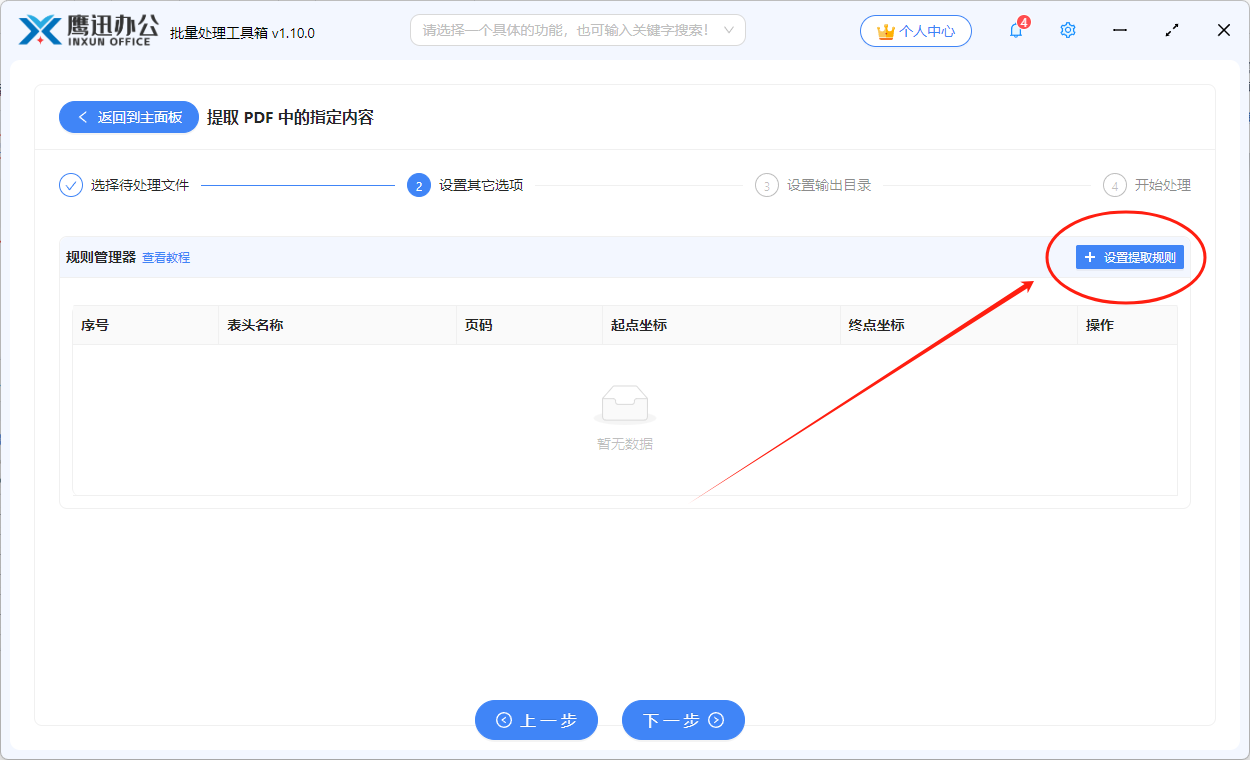This screenshot has width=1250, height=760.
Task: Click the crown icon inside 个人中心 button
Action: pos(884,31)
